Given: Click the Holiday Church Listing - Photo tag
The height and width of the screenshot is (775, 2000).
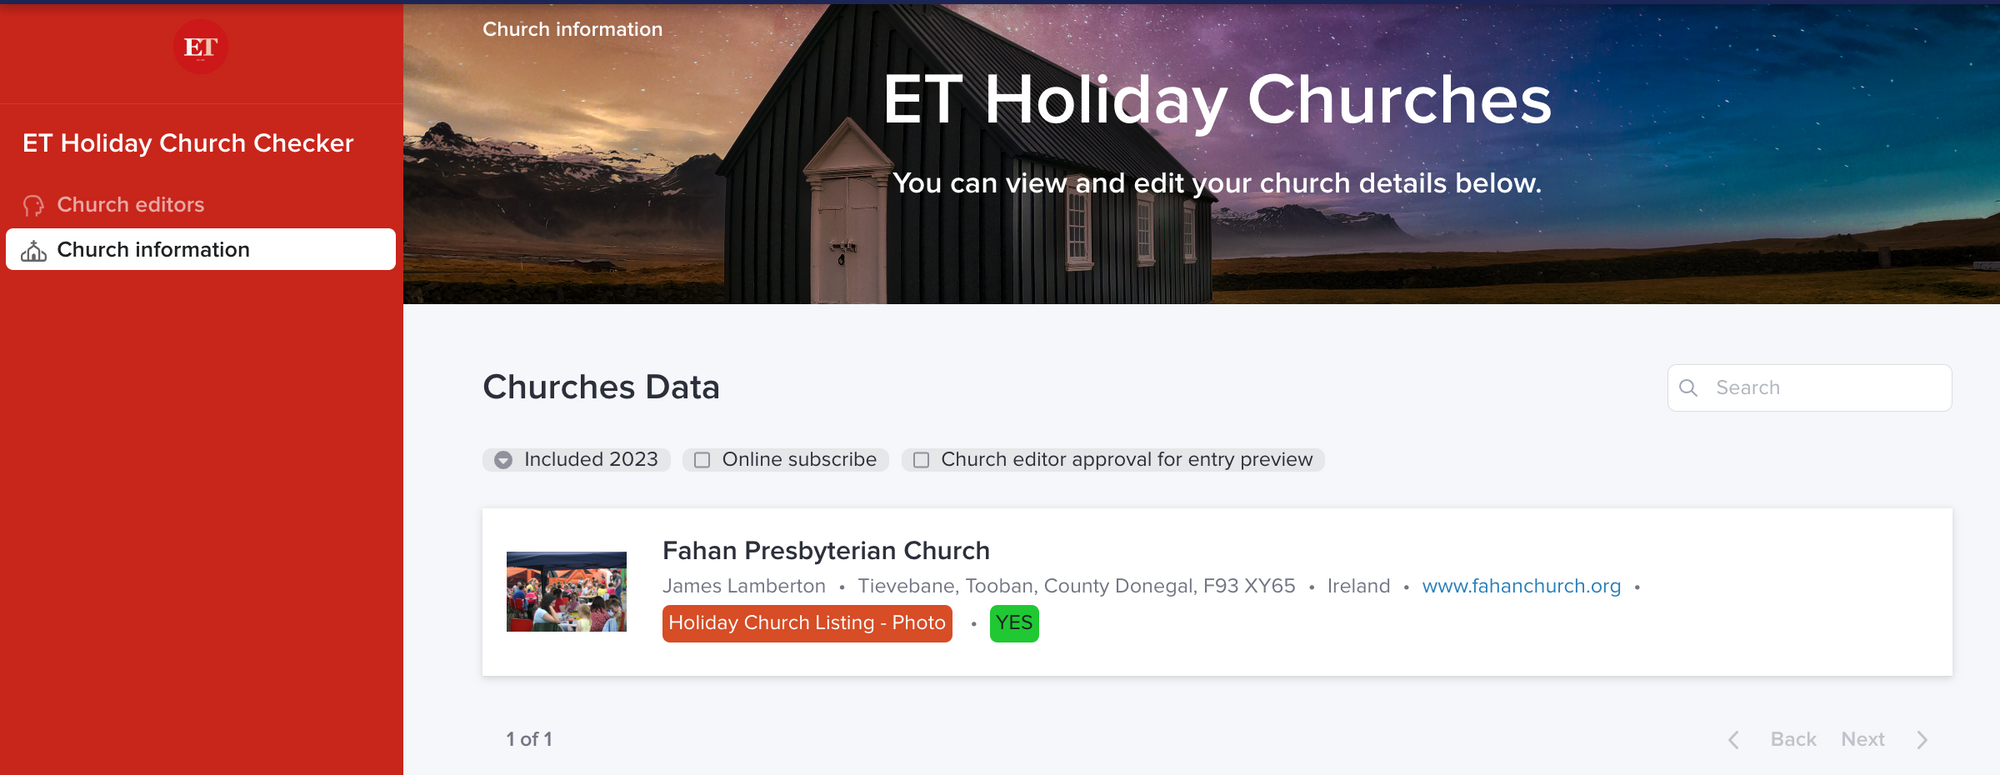Looking at the screenshot, I should pos(806,623).
